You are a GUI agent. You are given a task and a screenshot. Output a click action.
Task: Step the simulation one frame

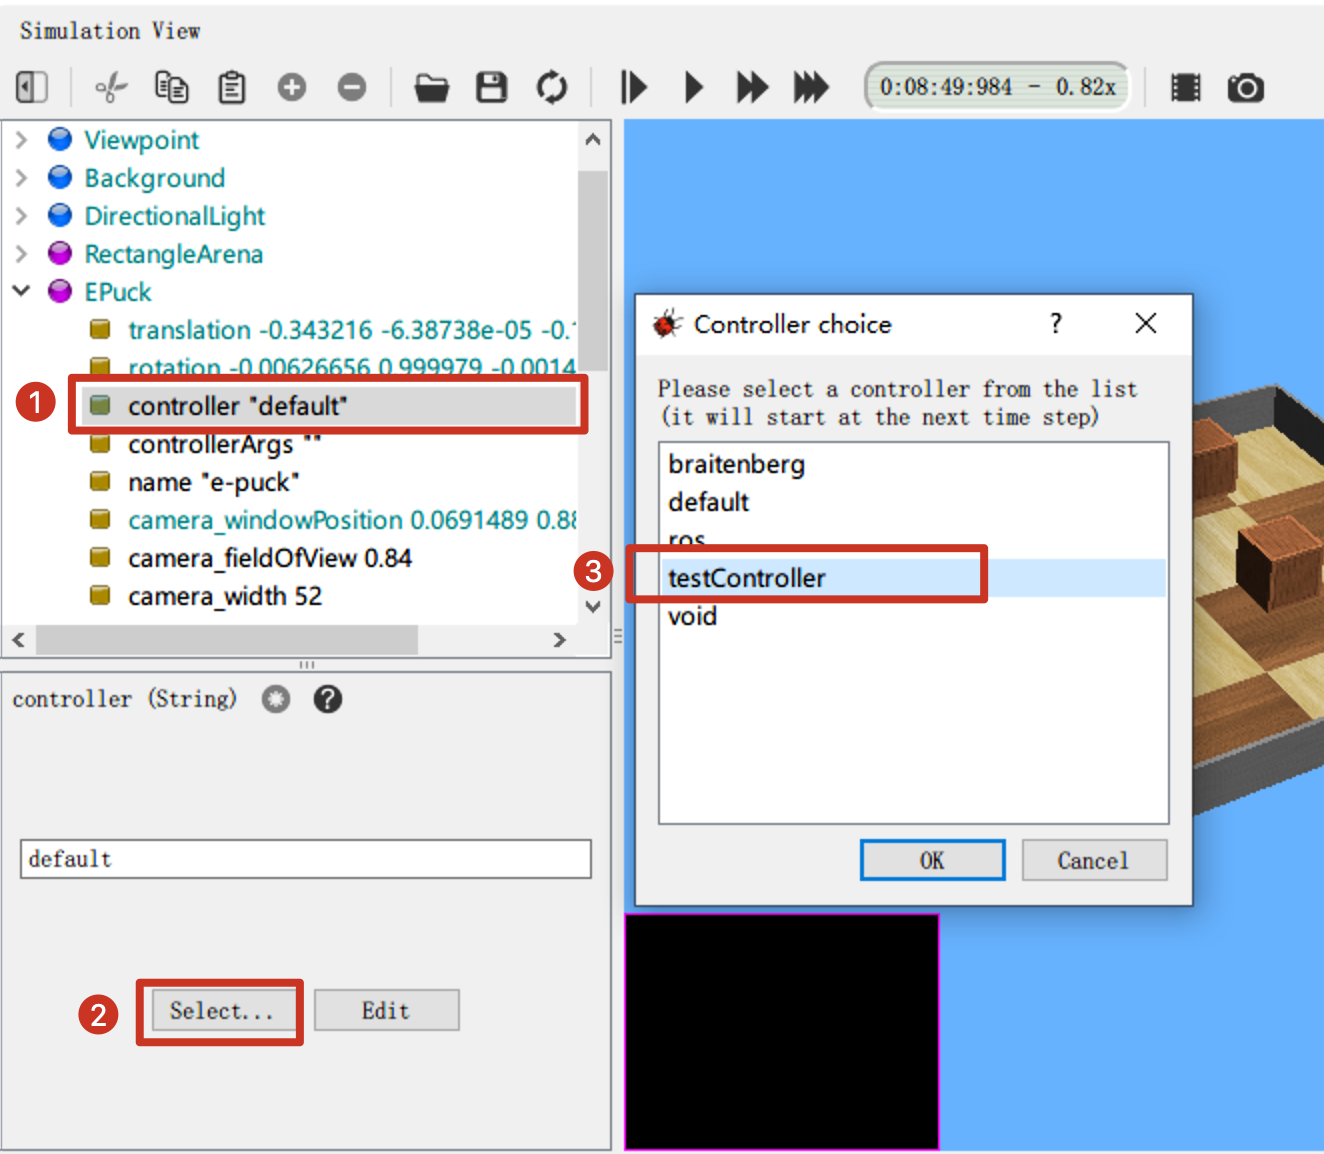tap(633, 88)
